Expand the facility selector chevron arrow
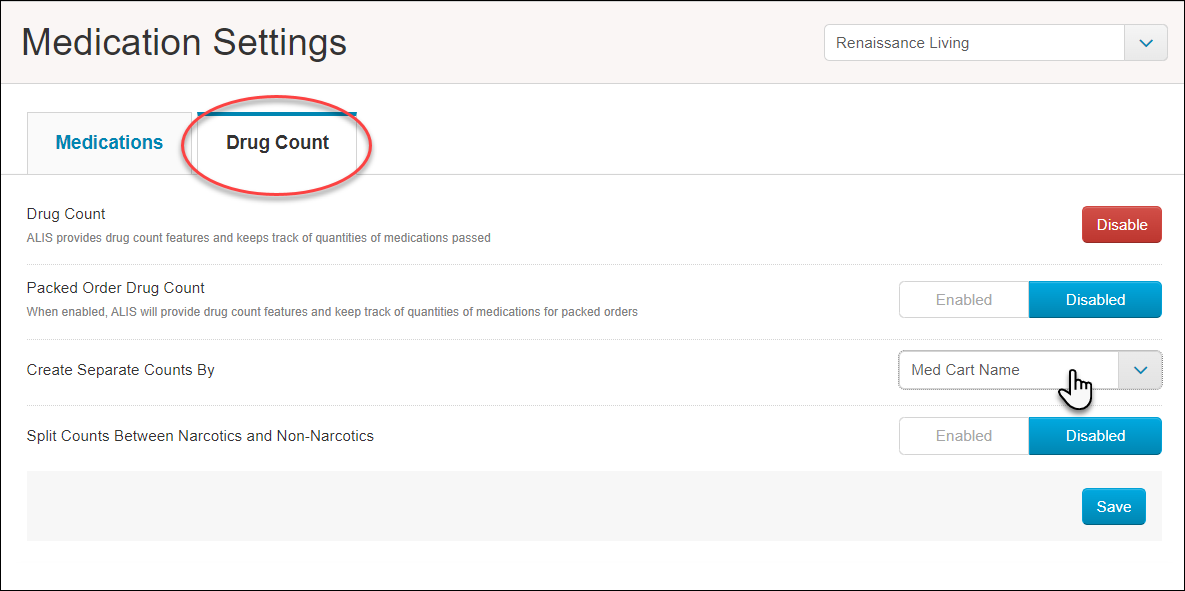Viewport: 1185px width, 591px height. 1145,42
